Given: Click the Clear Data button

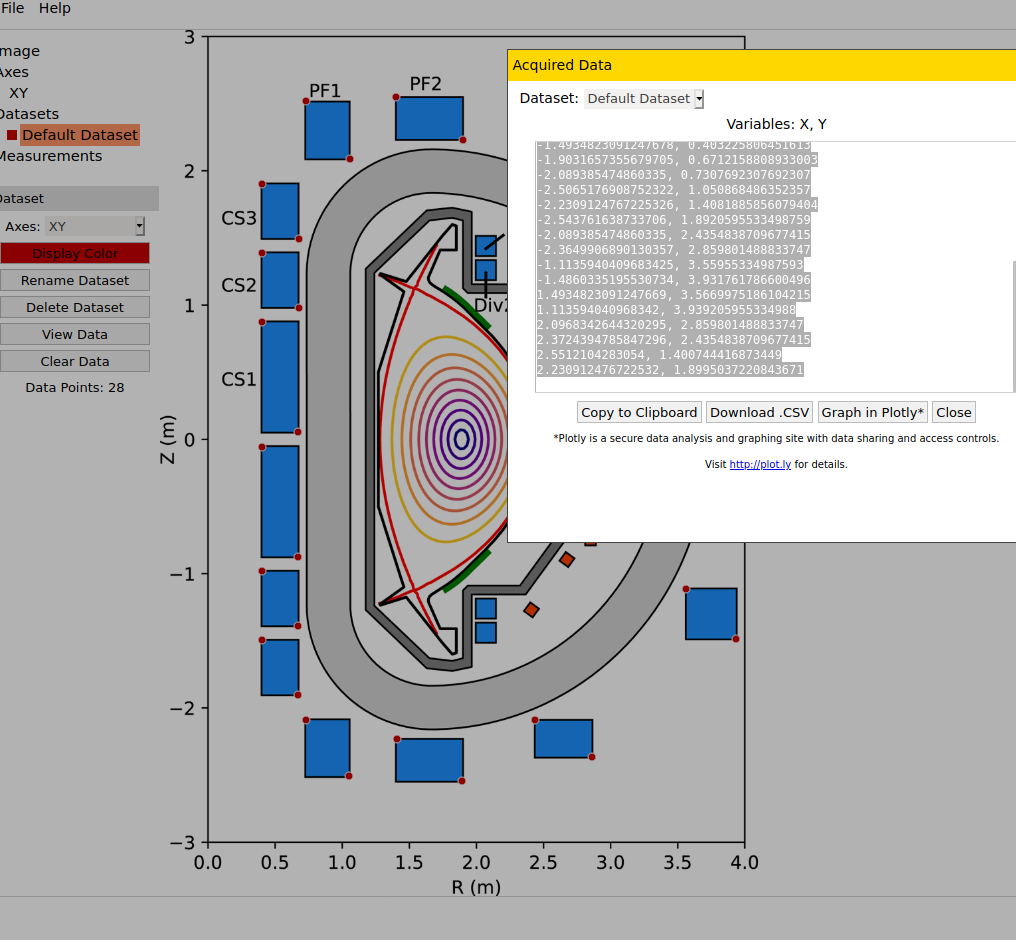Looking at the screenshot, I should pyautogui.click(x=75, y=361).
